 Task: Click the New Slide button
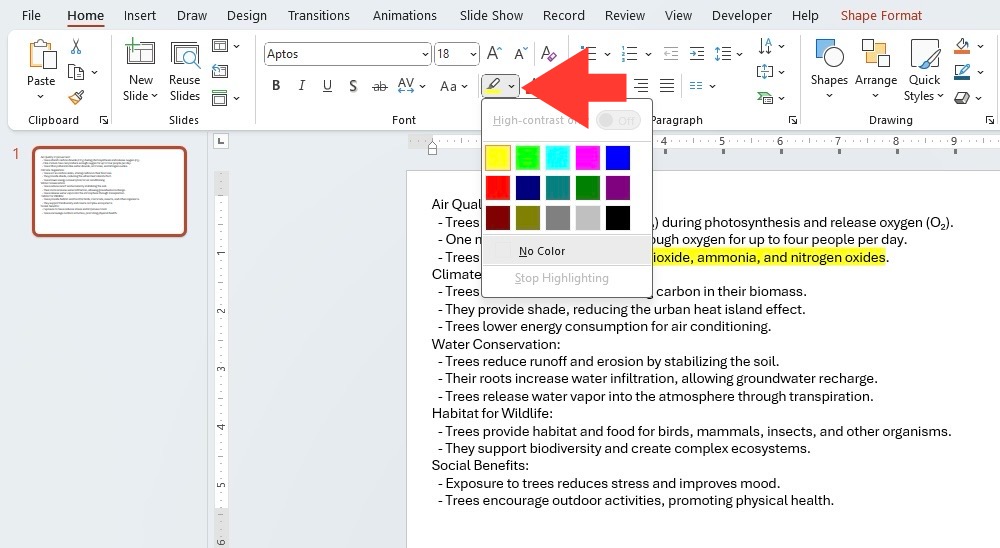(x=140, y=71)
